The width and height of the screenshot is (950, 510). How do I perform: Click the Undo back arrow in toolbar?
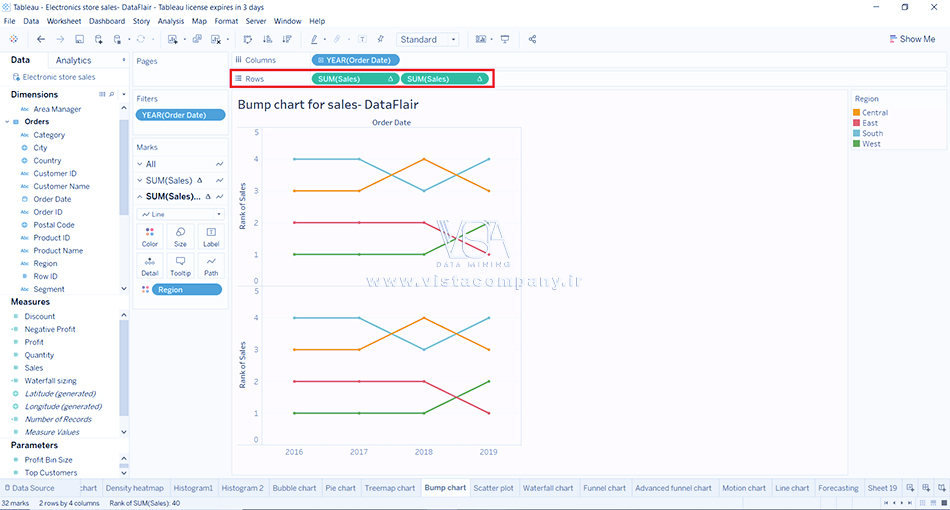(x=41, y=39)
